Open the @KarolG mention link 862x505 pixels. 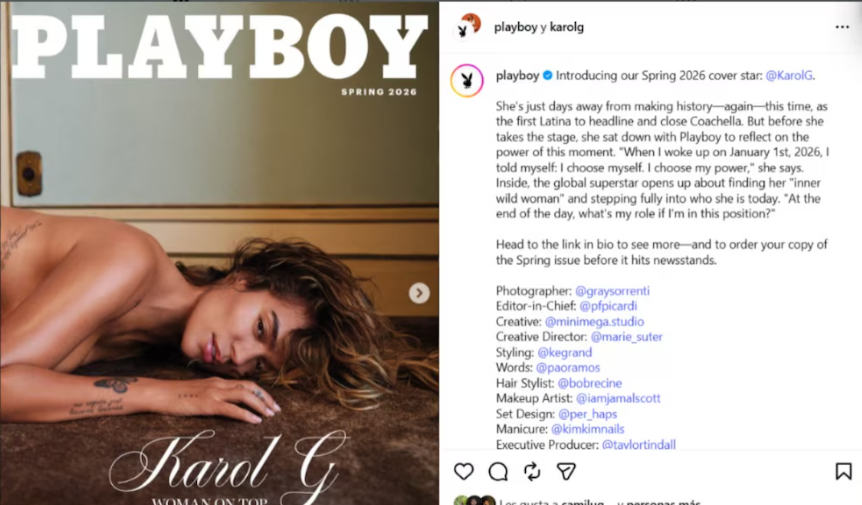[789, 76]
